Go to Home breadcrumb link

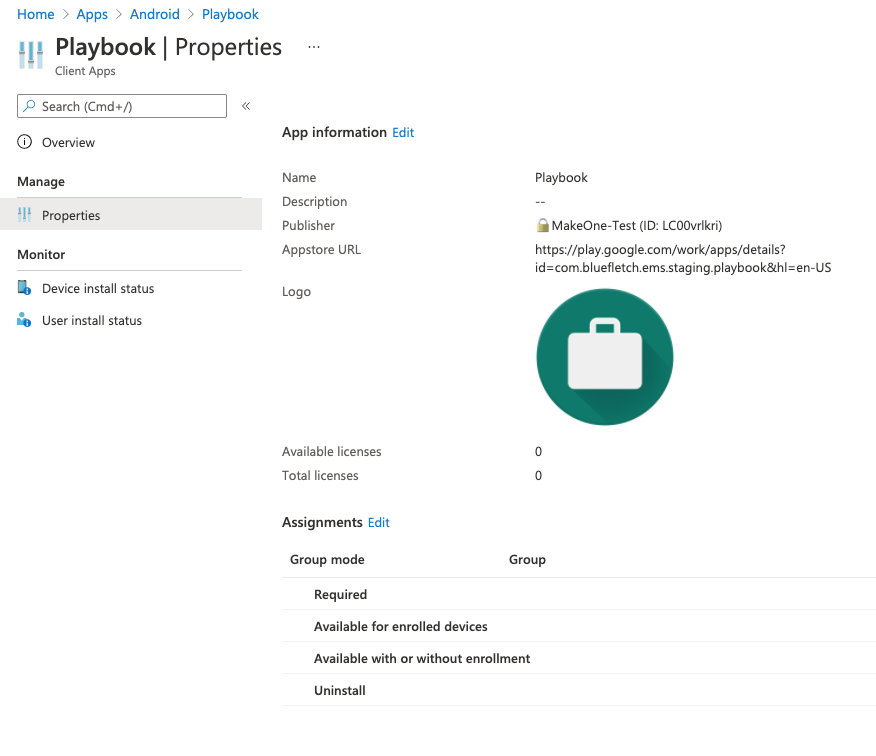[x=36, y=14]
